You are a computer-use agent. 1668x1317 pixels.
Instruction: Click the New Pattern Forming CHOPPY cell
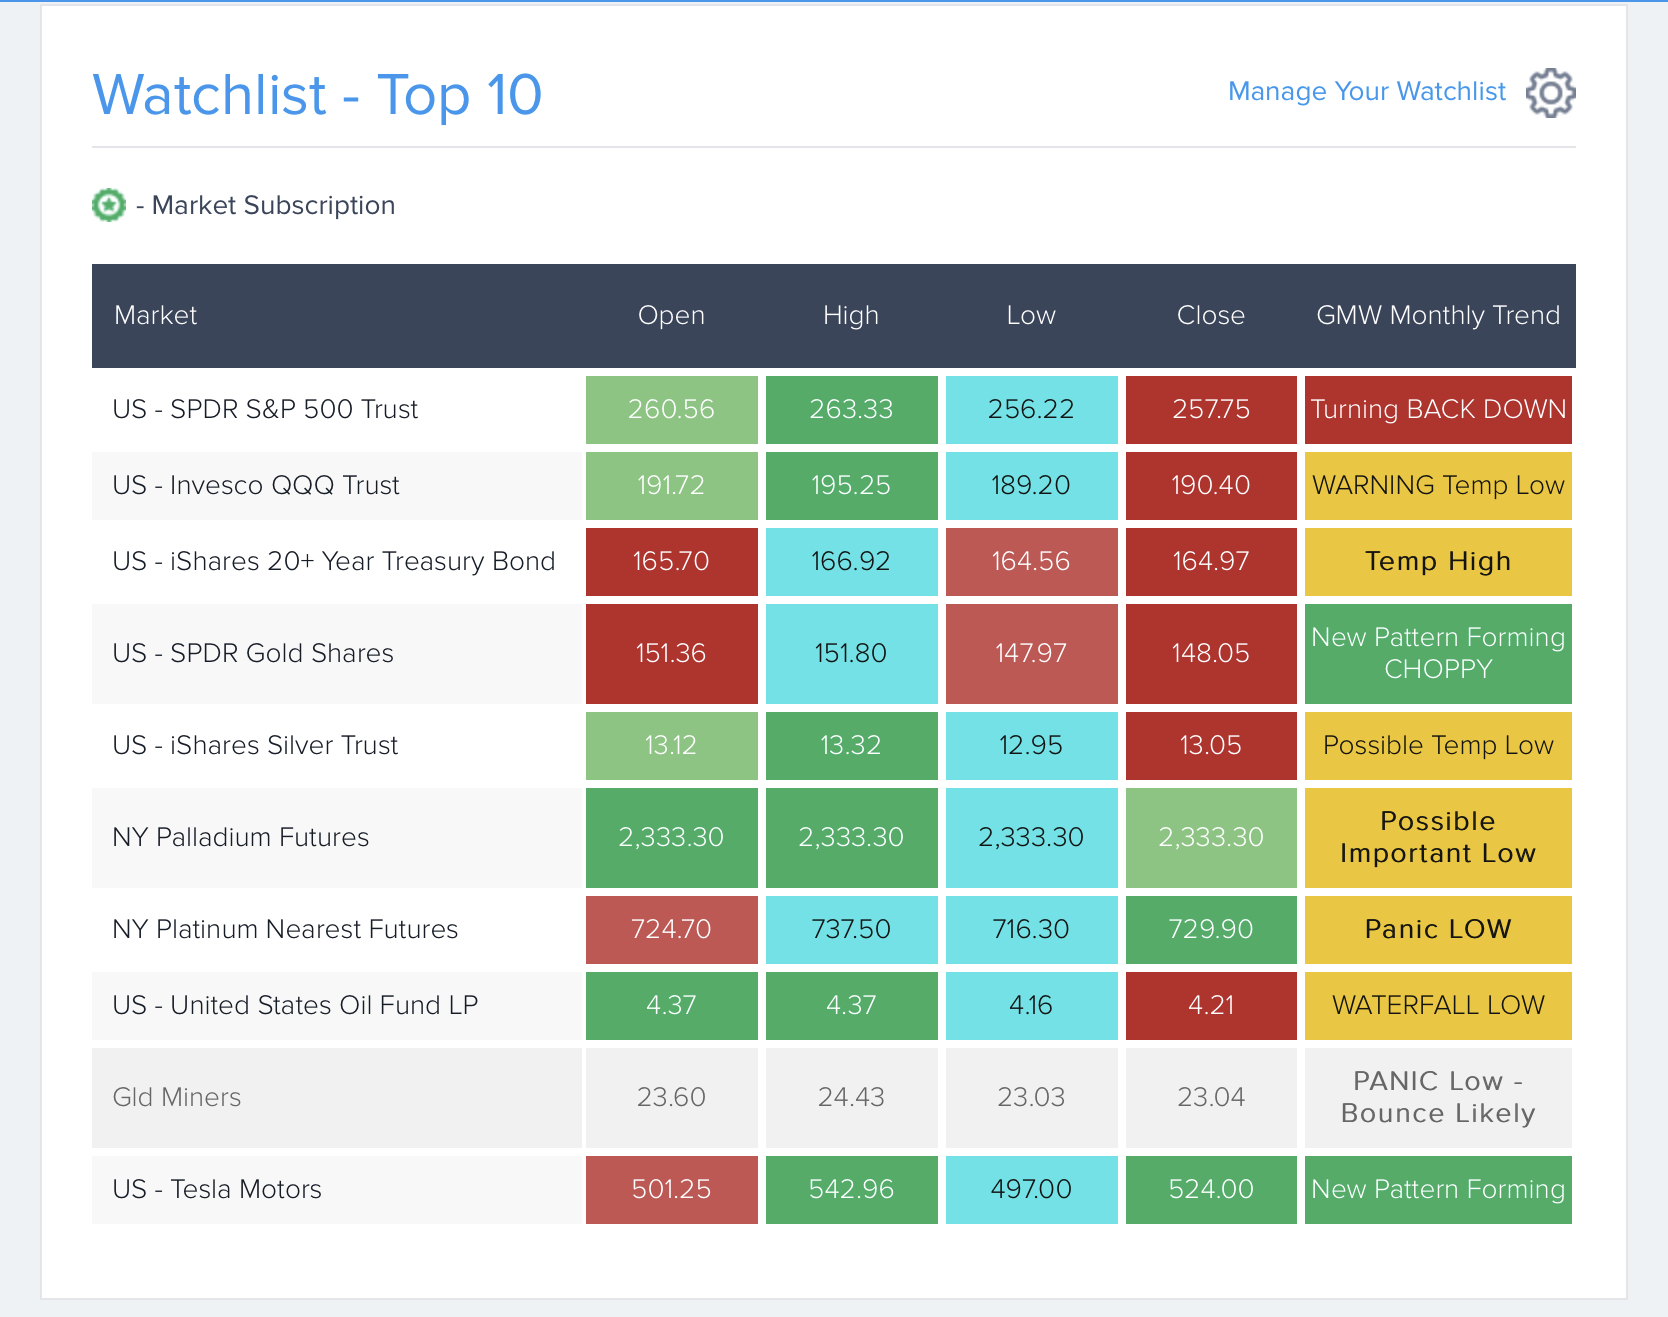[1438, 654]
